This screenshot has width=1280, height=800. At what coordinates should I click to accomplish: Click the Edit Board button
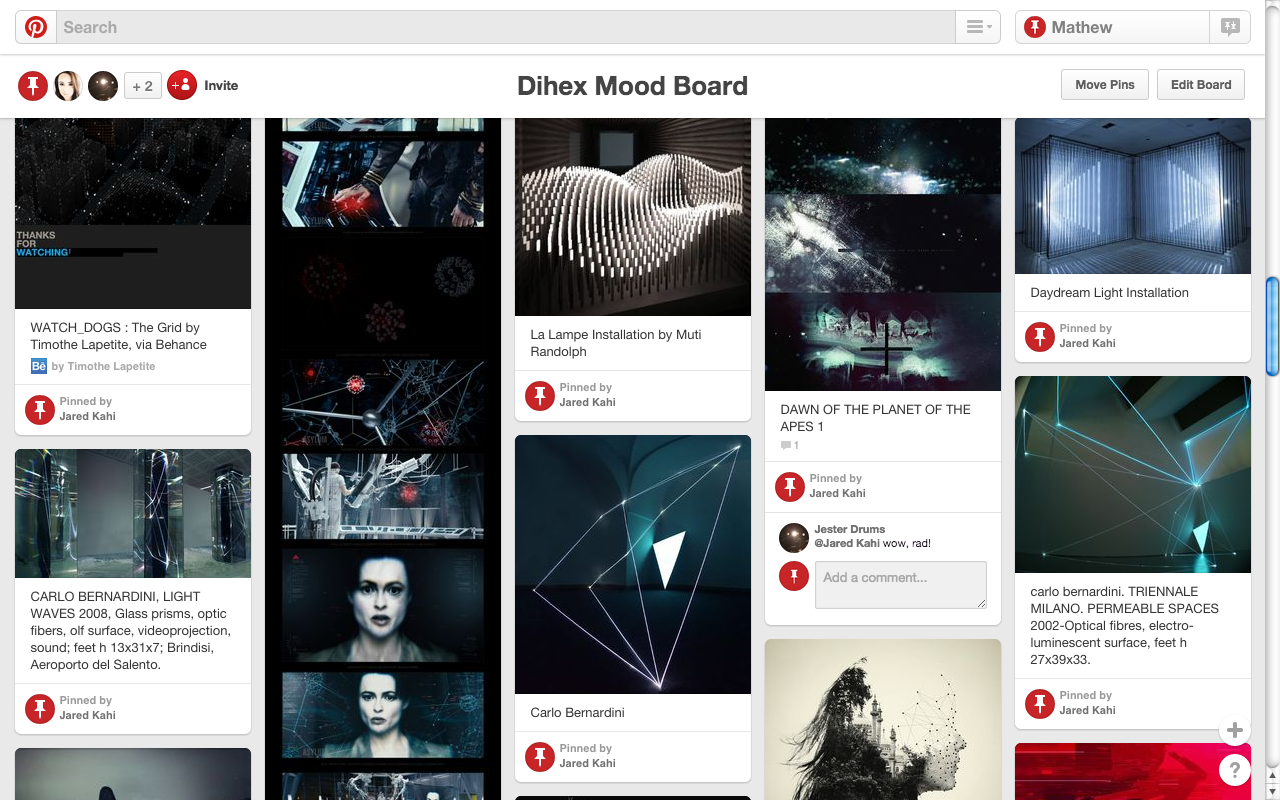(x=1201, y=85)
